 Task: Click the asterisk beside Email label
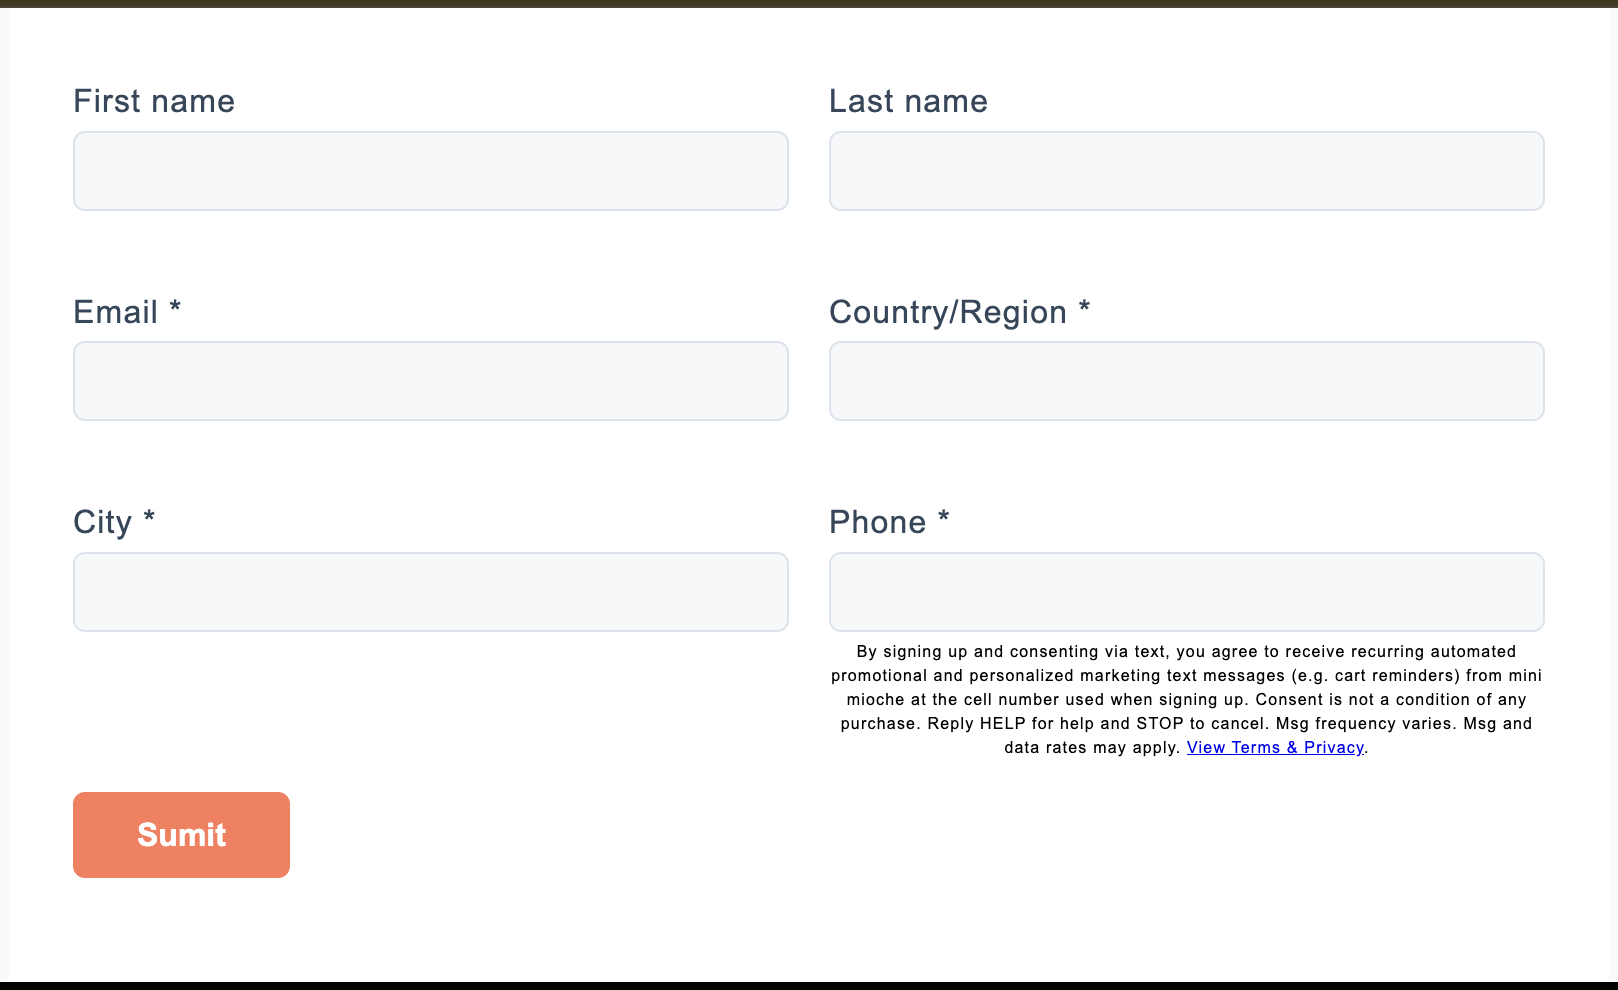click(x=175, y=307)
